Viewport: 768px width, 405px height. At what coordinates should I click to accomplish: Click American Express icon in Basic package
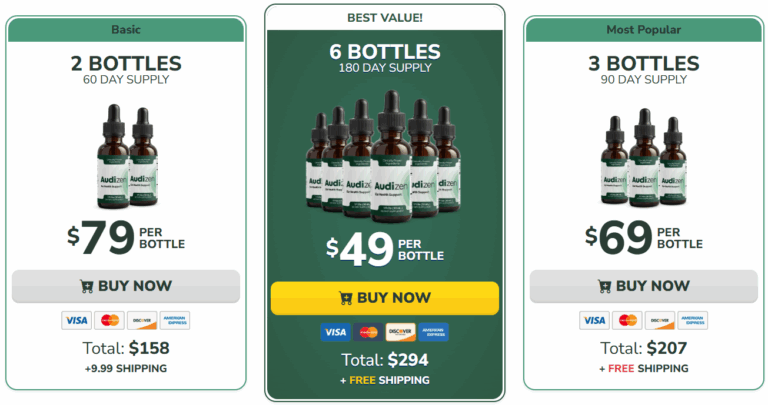[175, 320]
